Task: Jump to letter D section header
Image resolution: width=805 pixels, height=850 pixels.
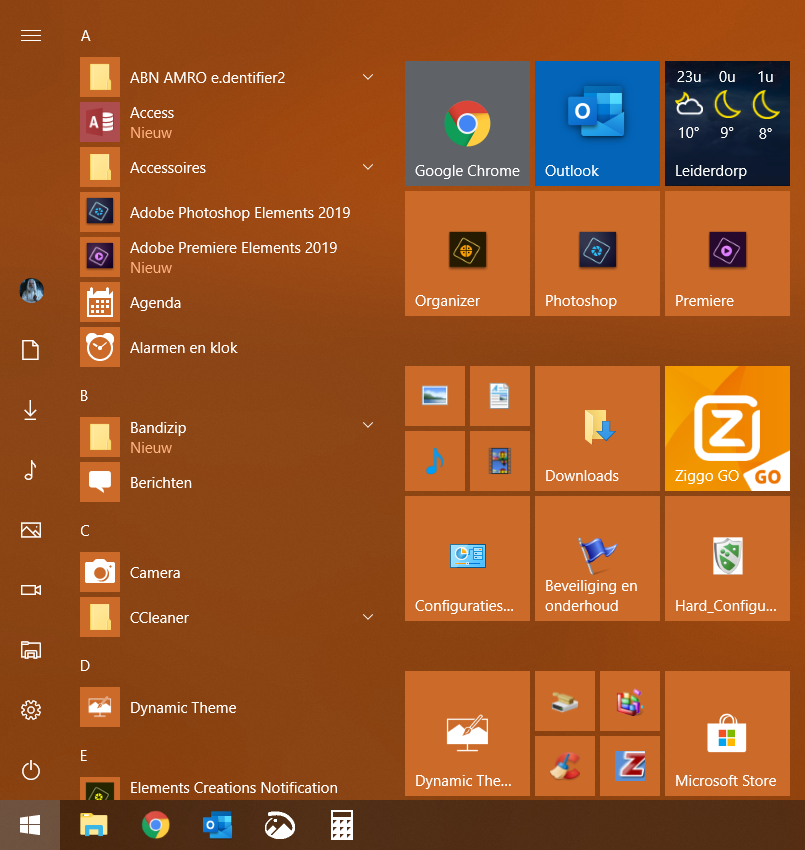Action: pos(85,666)
